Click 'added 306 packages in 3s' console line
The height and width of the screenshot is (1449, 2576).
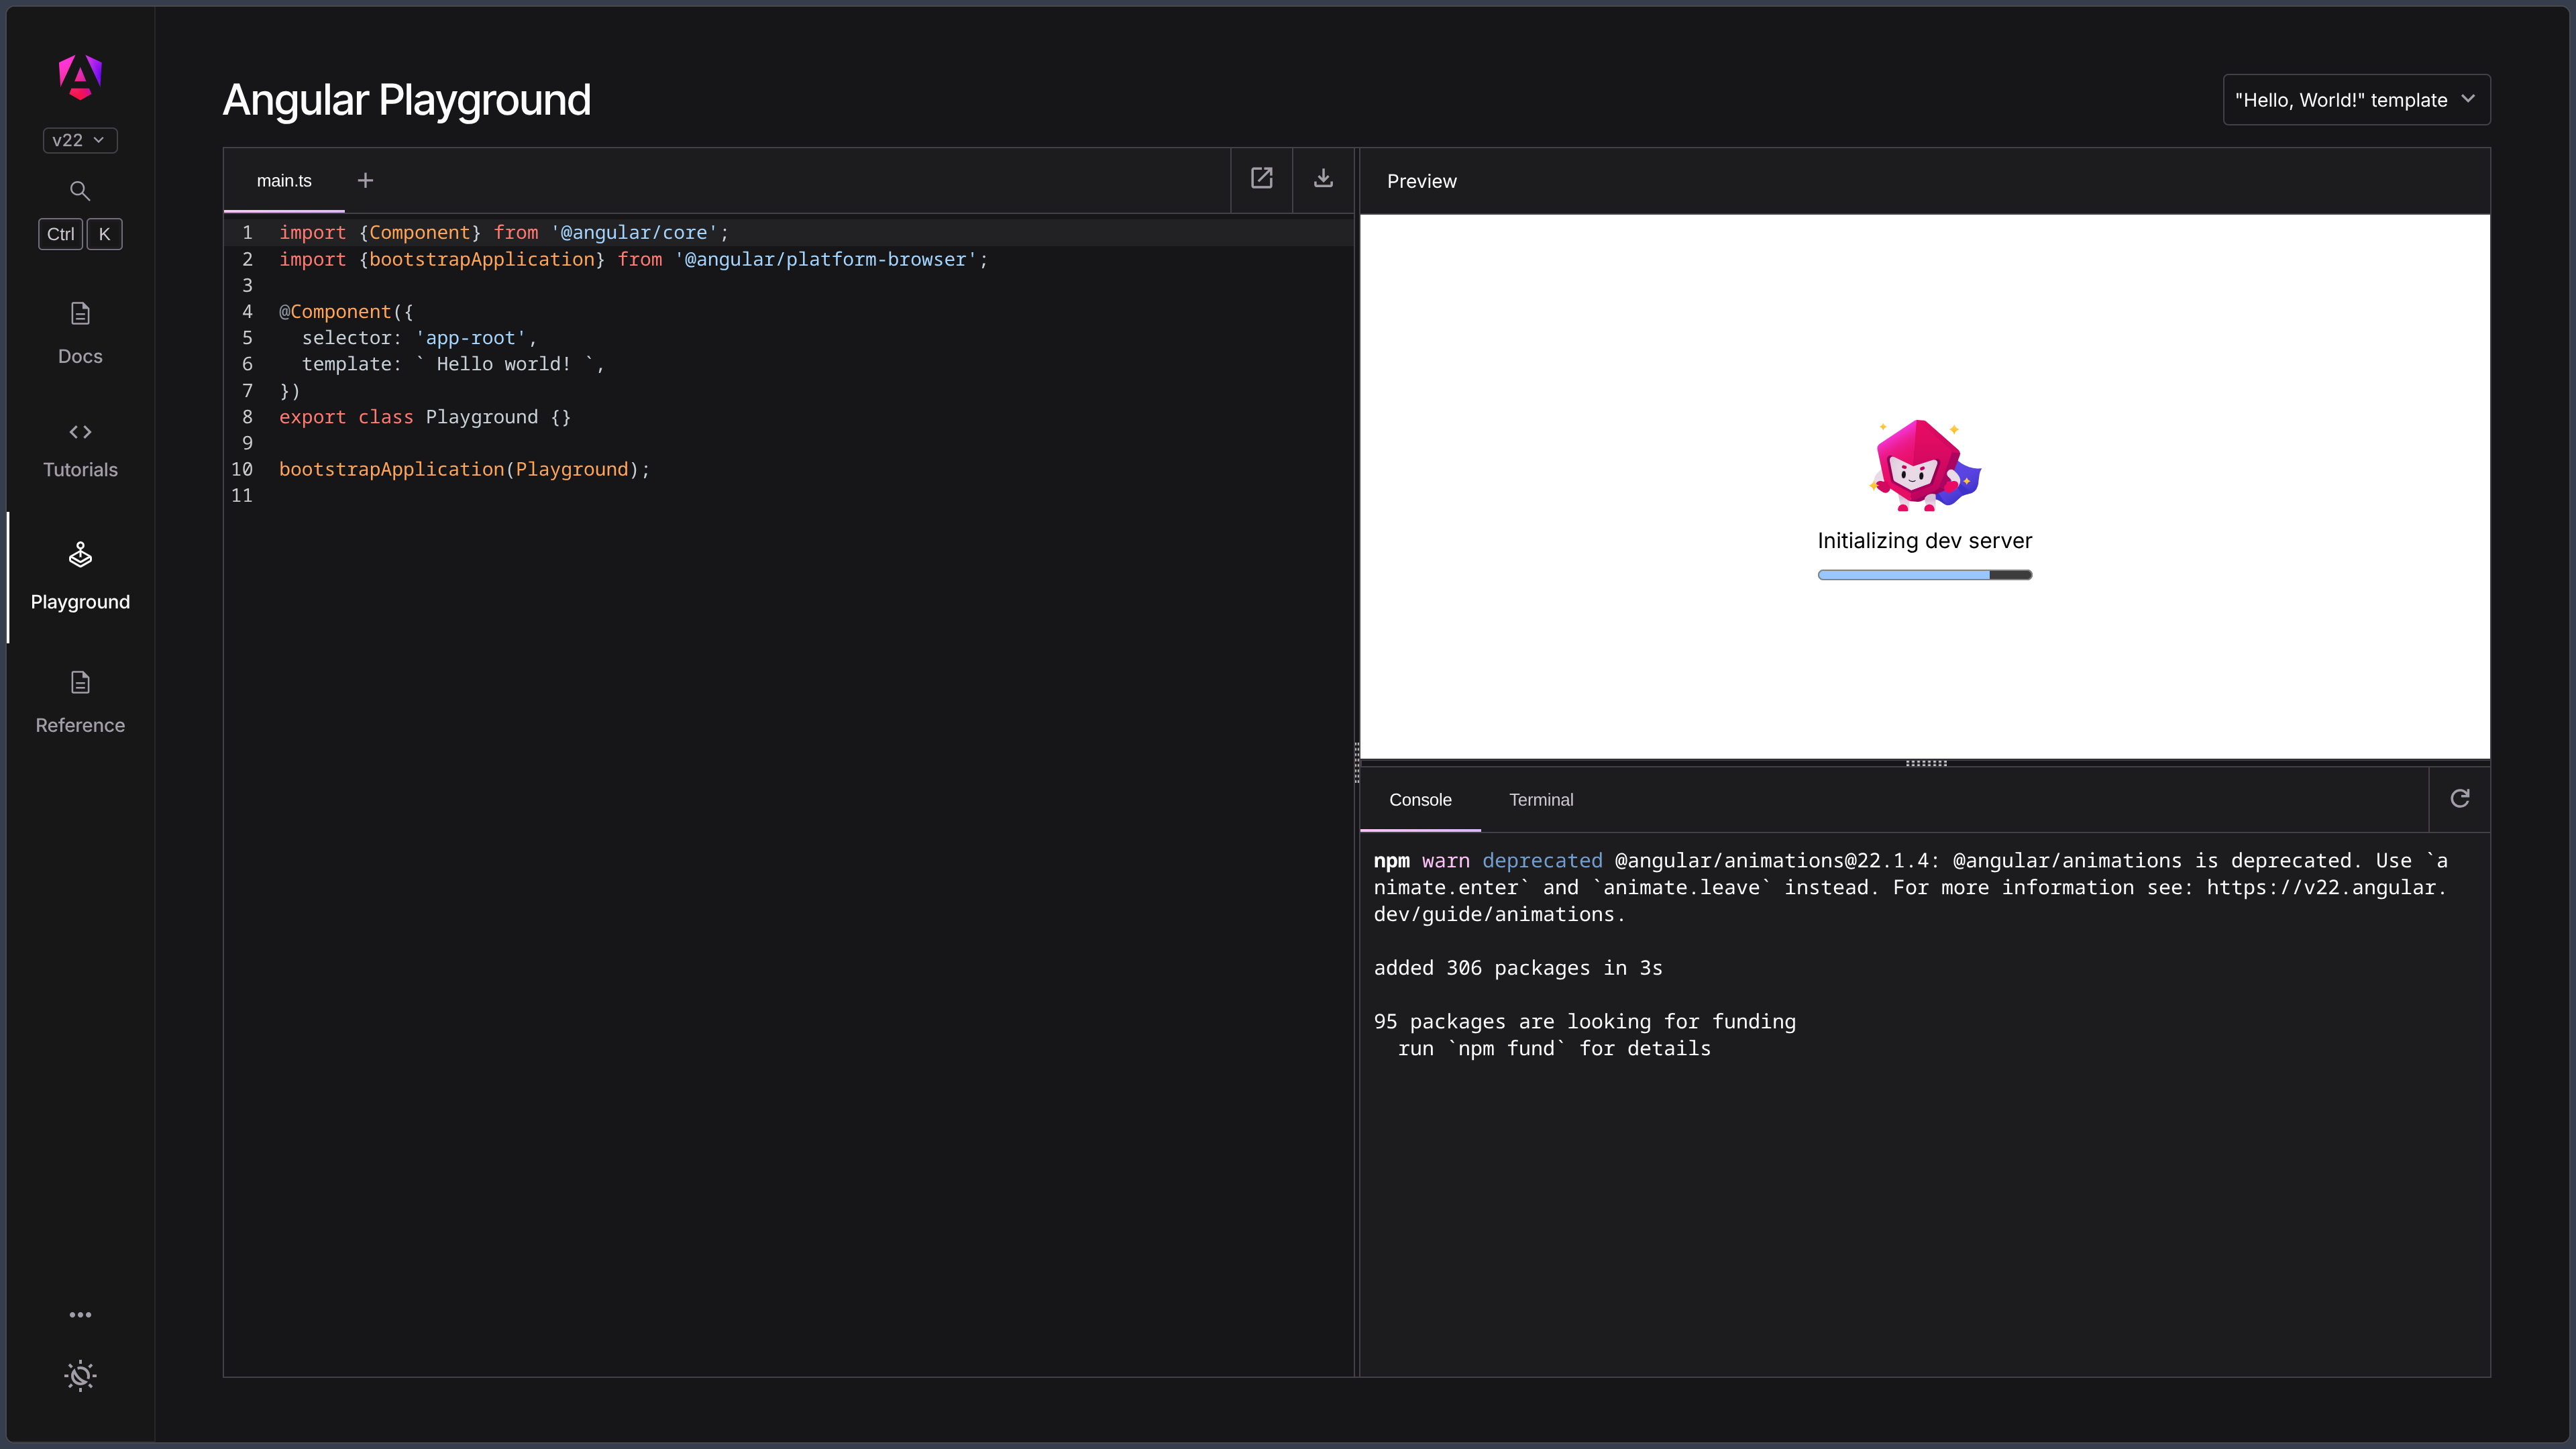click(1518, 968)
